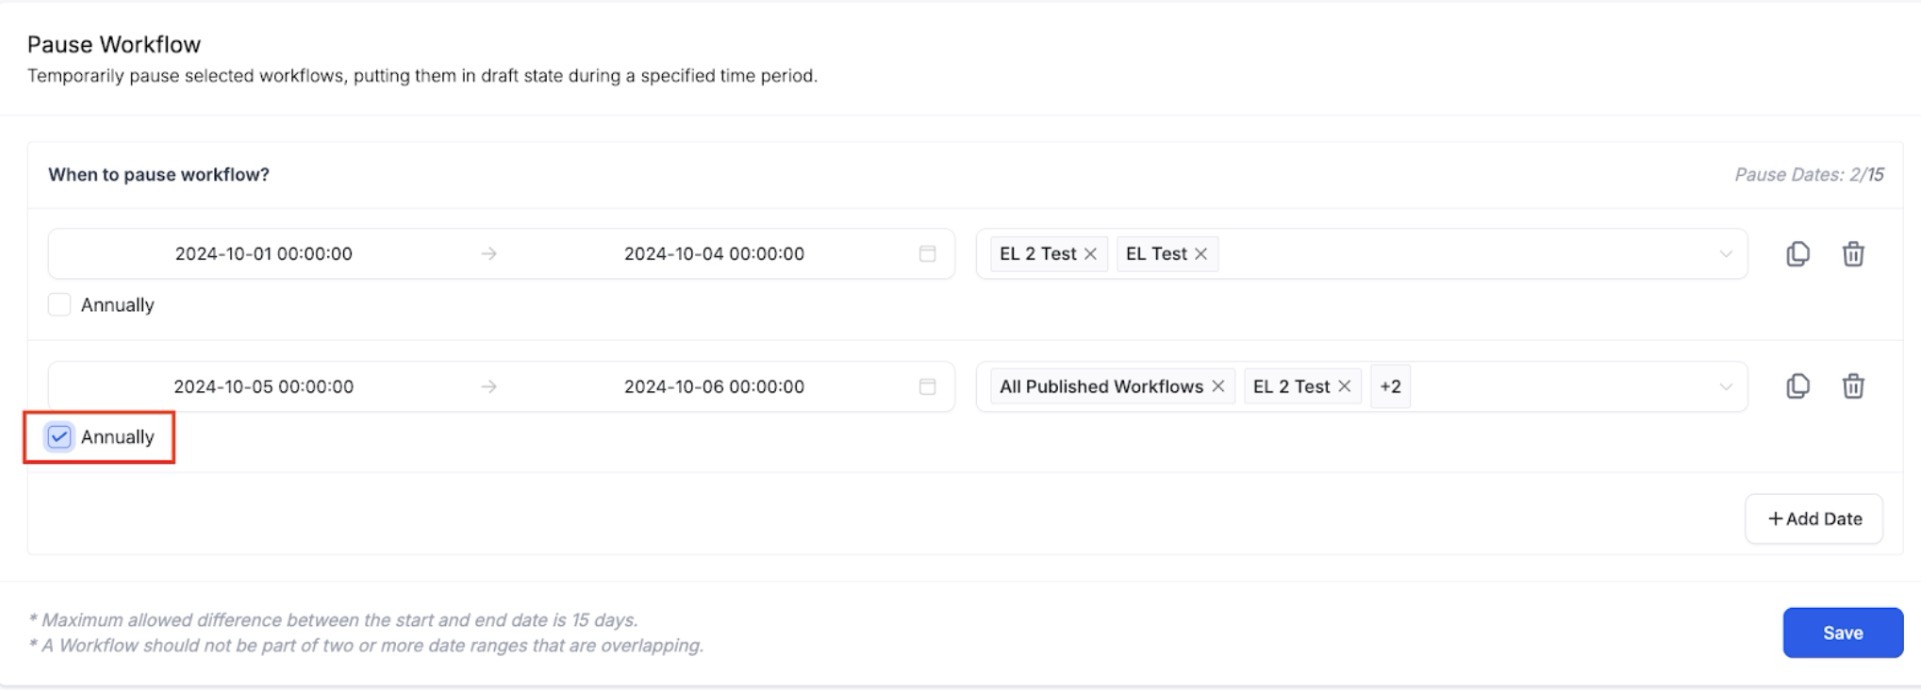Open calendar for second date range

pos(927,387)
